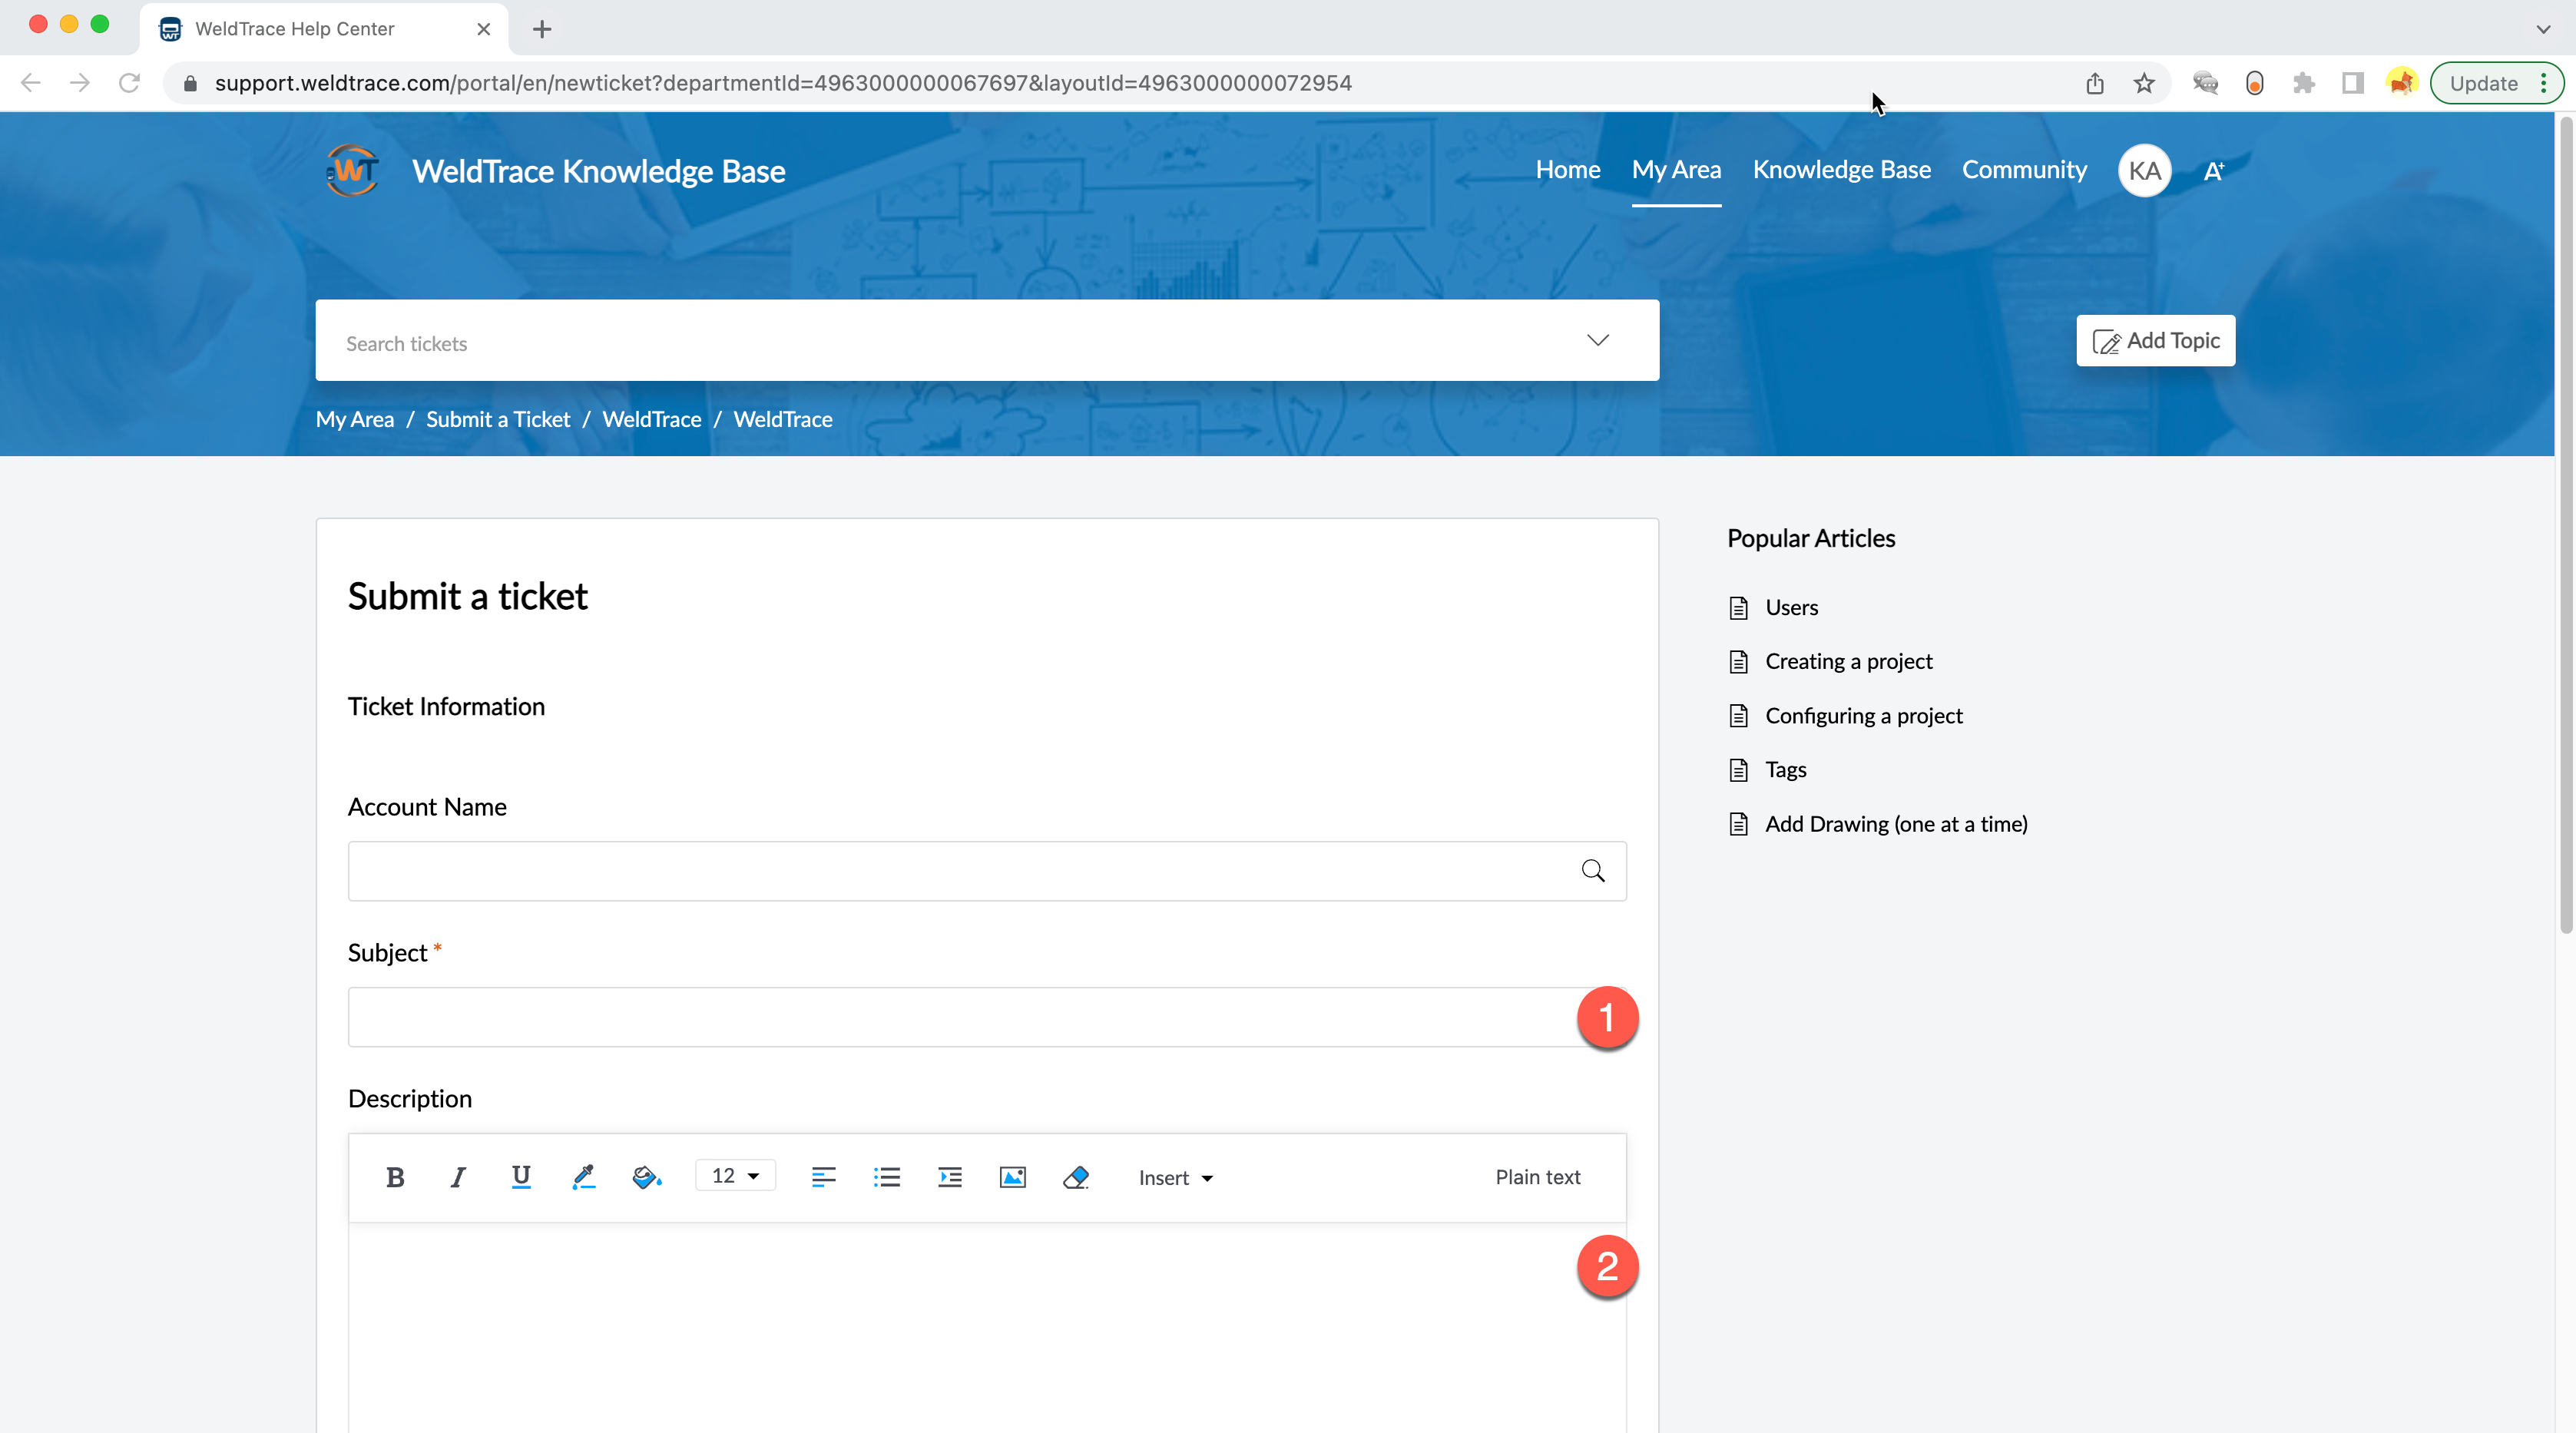Open the font size 12 dropdown
Viewport: 2576px width, 1433px height.
[735, 1176]
